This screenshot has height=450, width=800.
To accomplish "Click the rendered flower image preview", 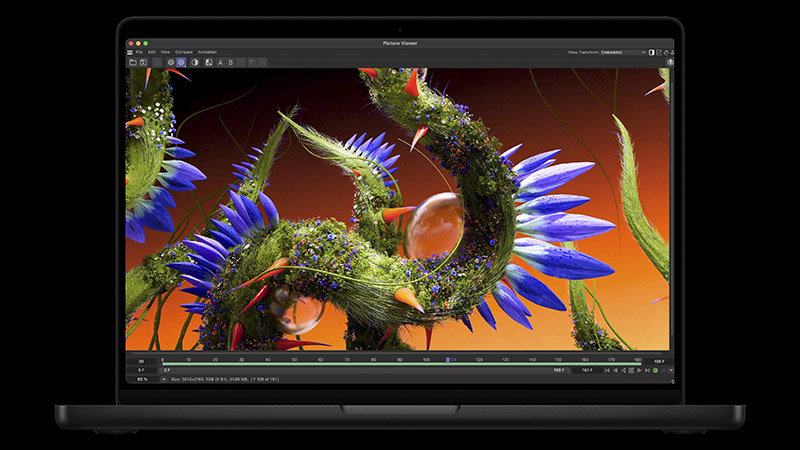I will [x=397, y=209].
